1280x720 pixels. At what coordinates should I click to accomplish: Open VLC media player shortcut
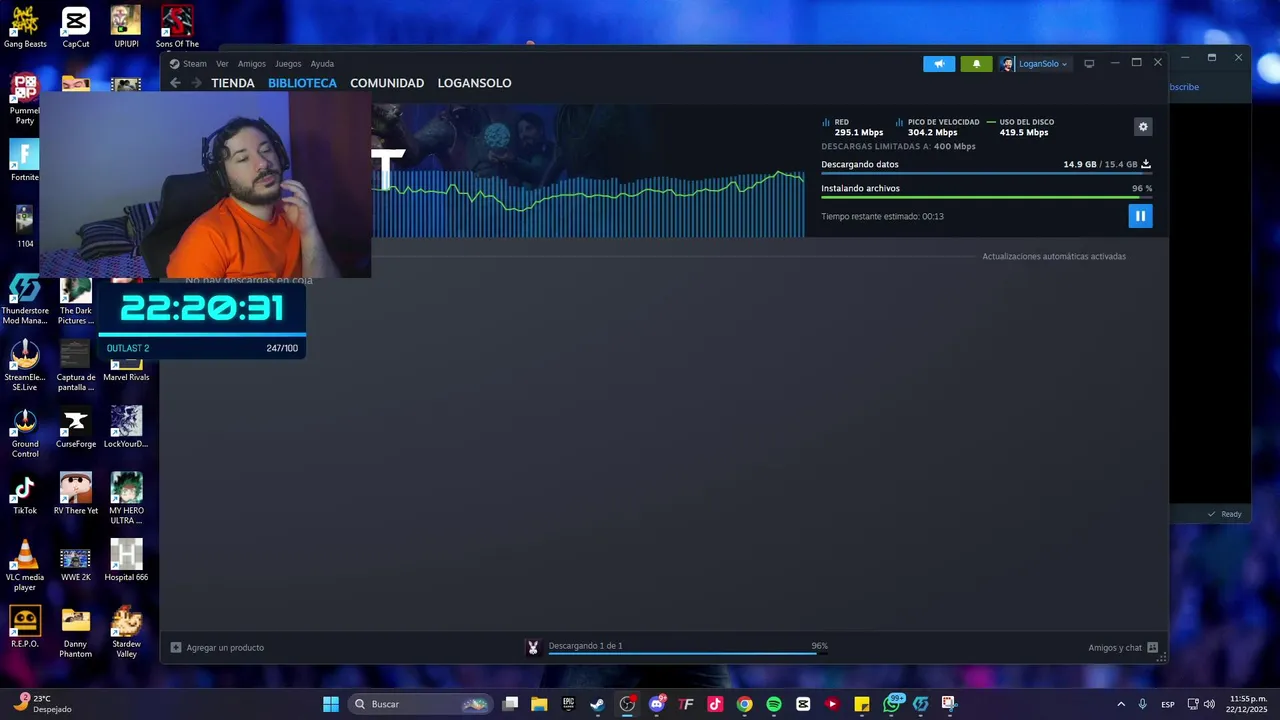(x=25, y=565)
